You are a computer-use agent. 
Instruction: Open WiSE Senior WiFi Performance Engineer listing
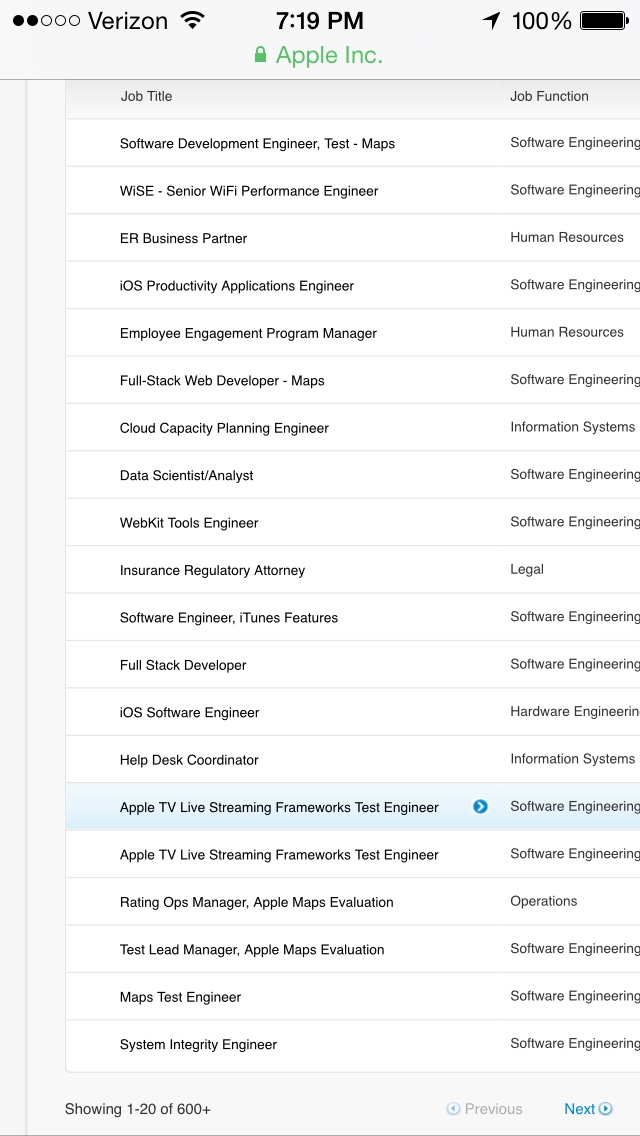pyautogui.click(x=249, y=191)
